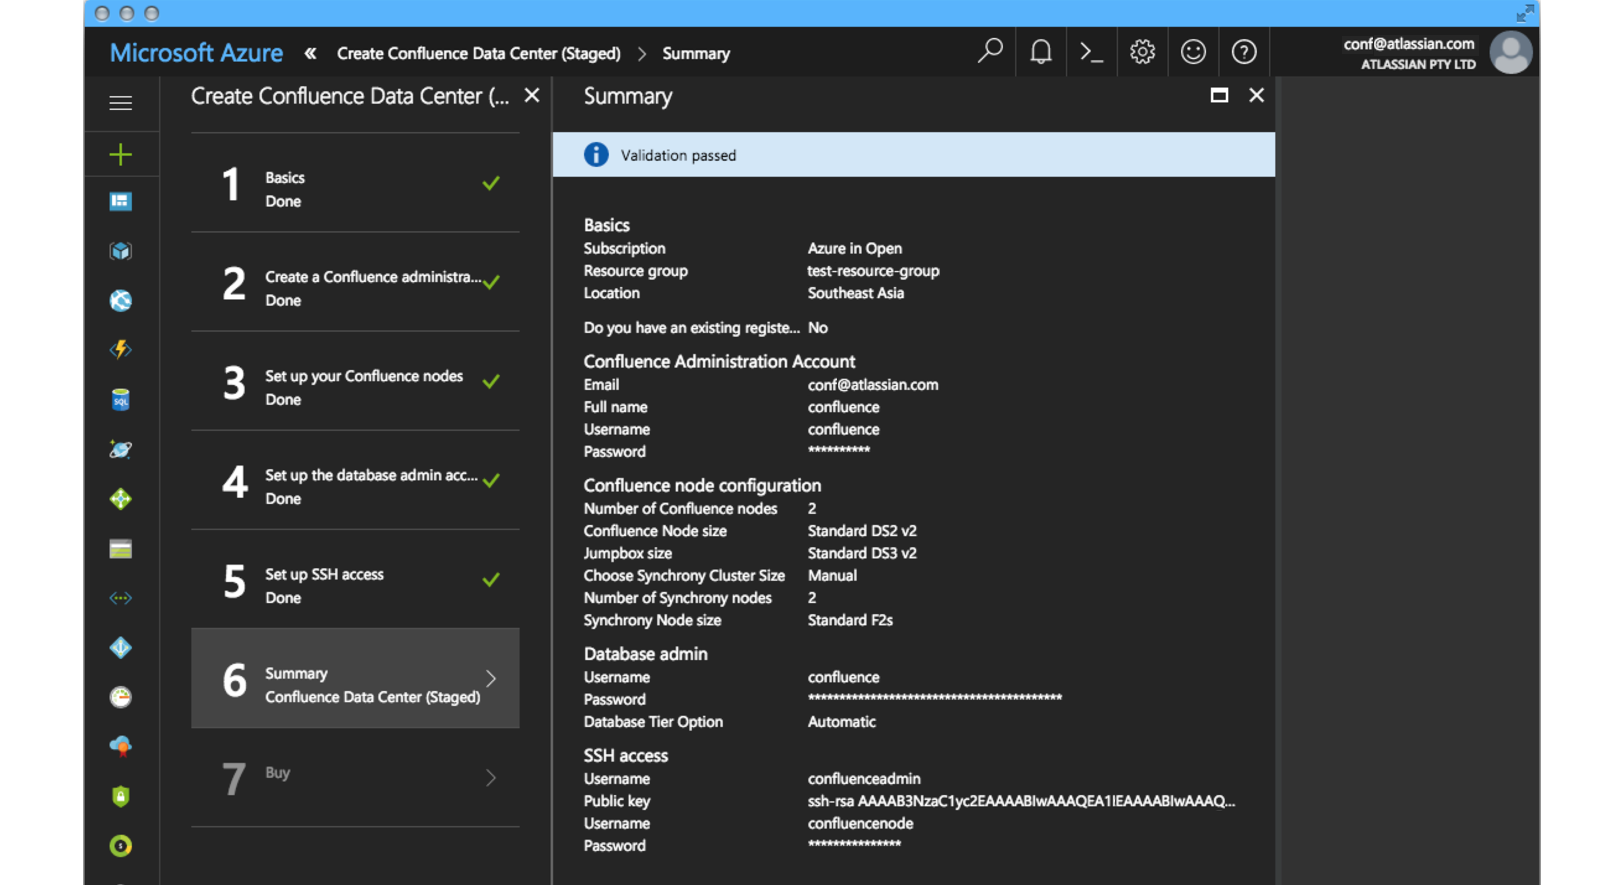Open the notifications bell
This screenshot has height=886, width=1617.
[1041, 51]
